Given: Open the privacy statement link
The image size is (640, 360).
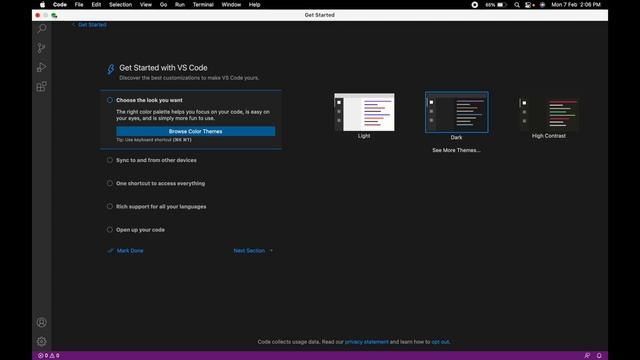Looking at the screenshot, I should click(x=367, y=342).
